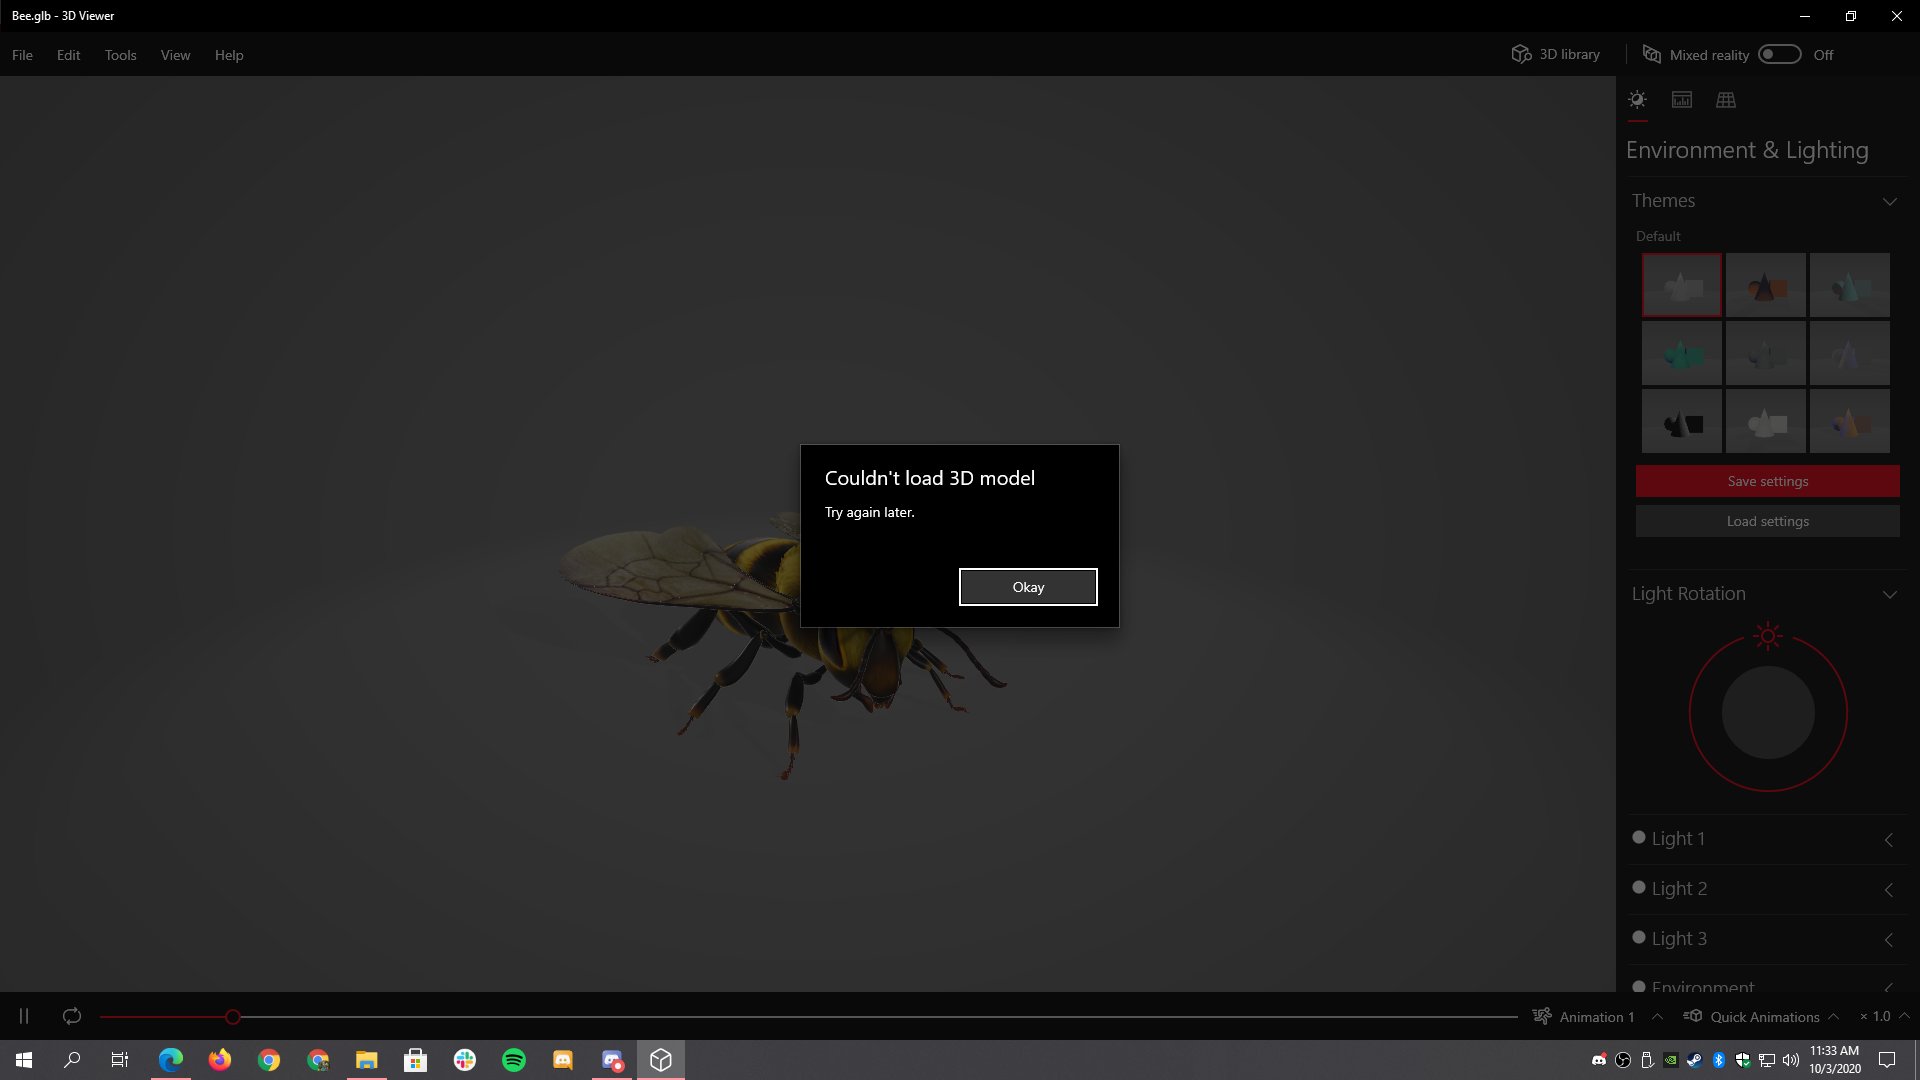Open the Stats & Shading panel icon
The width and height of the screenshot is (1920, 1080).
[x=1682, y=100]
